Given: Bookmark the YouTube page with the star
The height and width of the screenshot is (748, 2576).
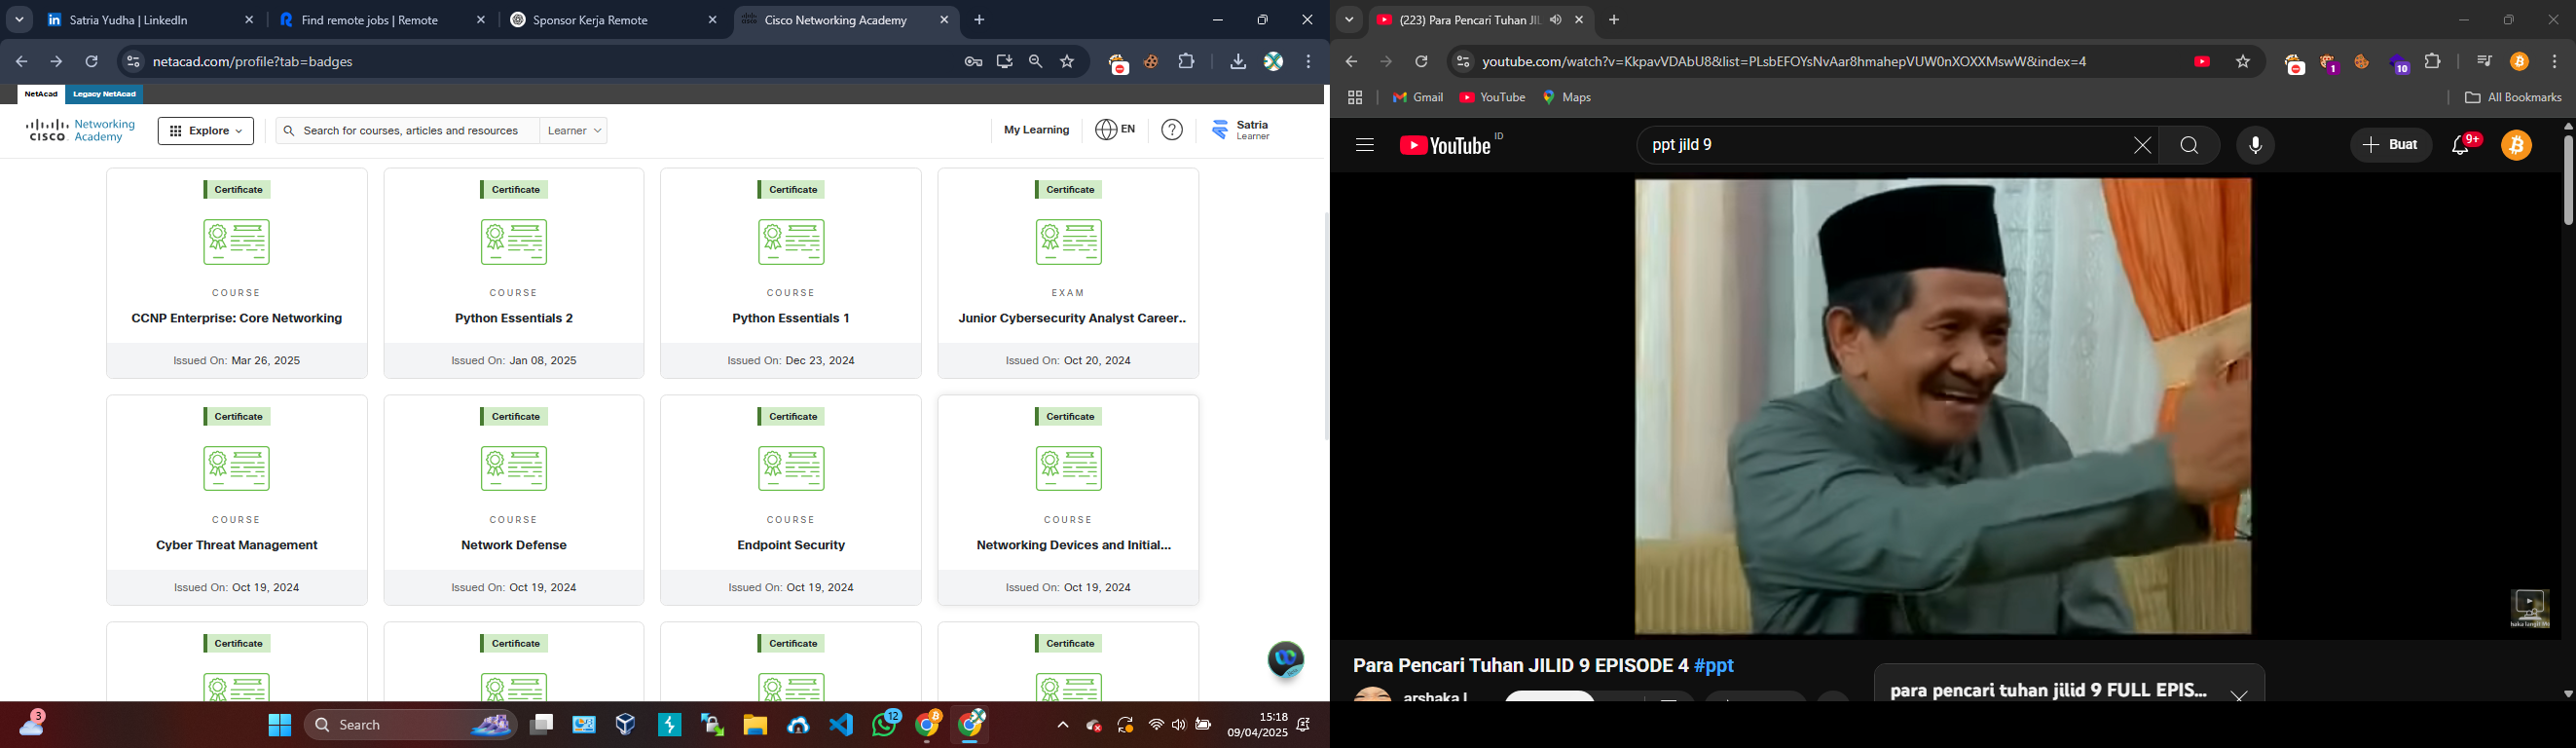Looking at the screenshot, I should coord(2243,62).
